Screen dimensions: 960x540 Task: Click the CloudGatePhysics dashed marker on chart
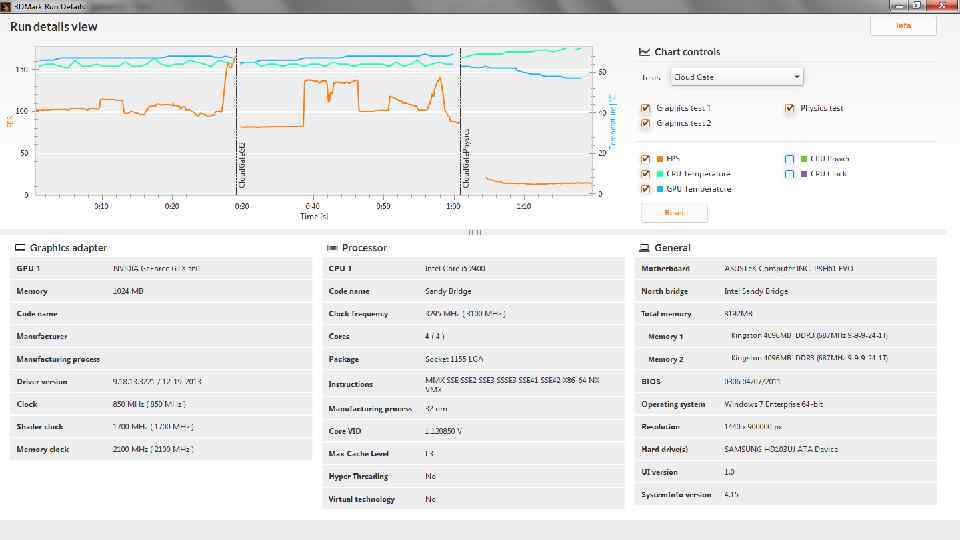[x=460, y=122]
